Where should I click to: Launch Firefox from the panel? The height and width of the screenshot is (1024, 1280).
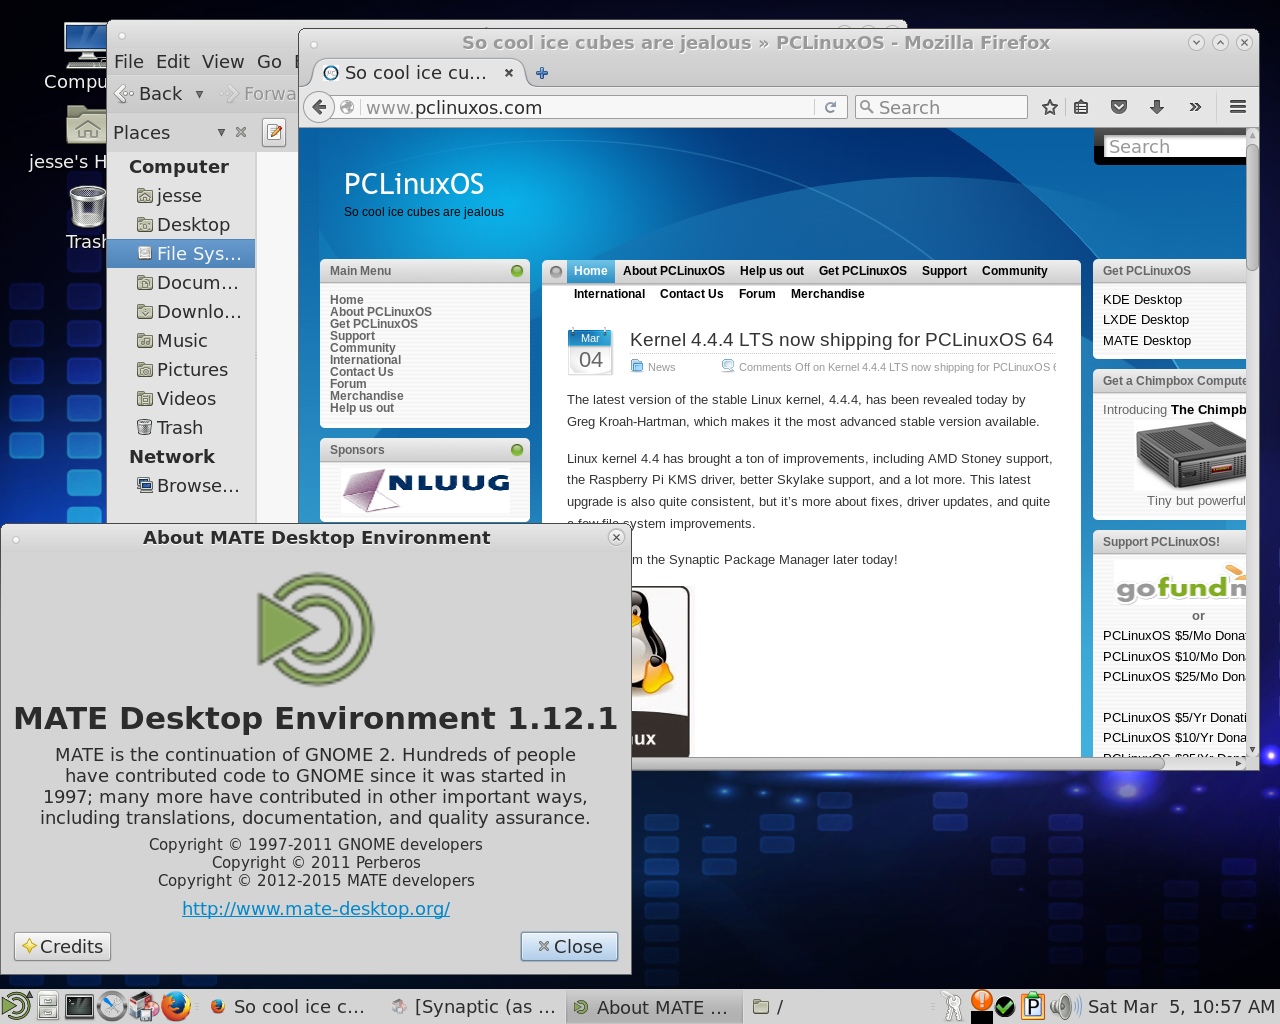(x=176, y=1006)
